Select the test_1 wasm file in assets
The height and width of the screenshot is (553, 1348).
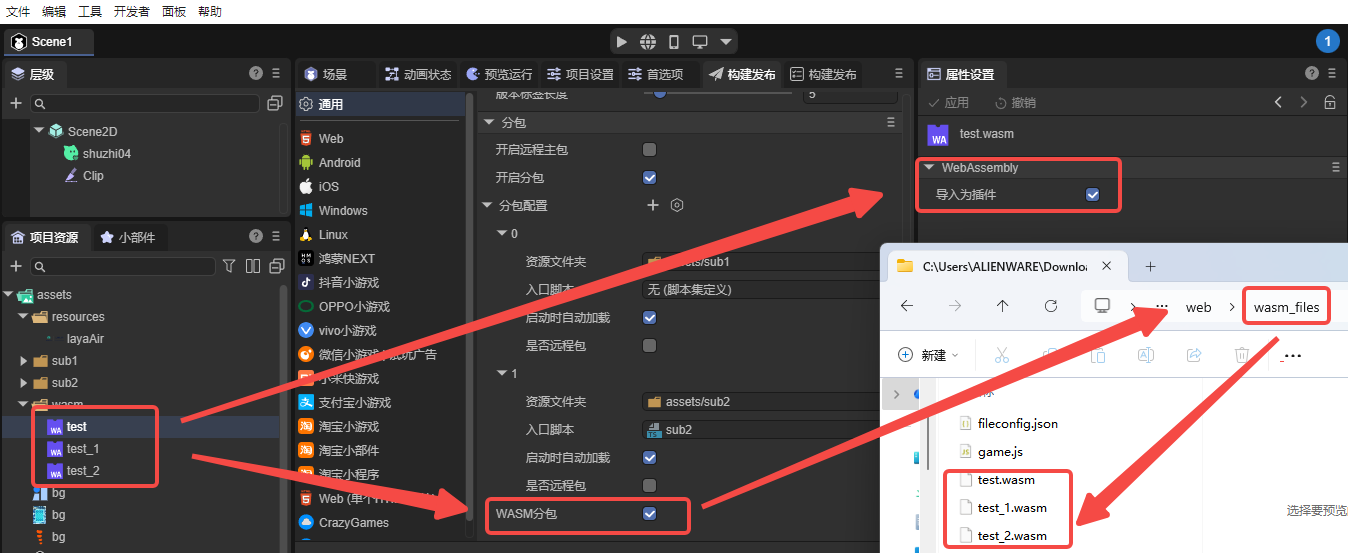click(x=82, y=449)
